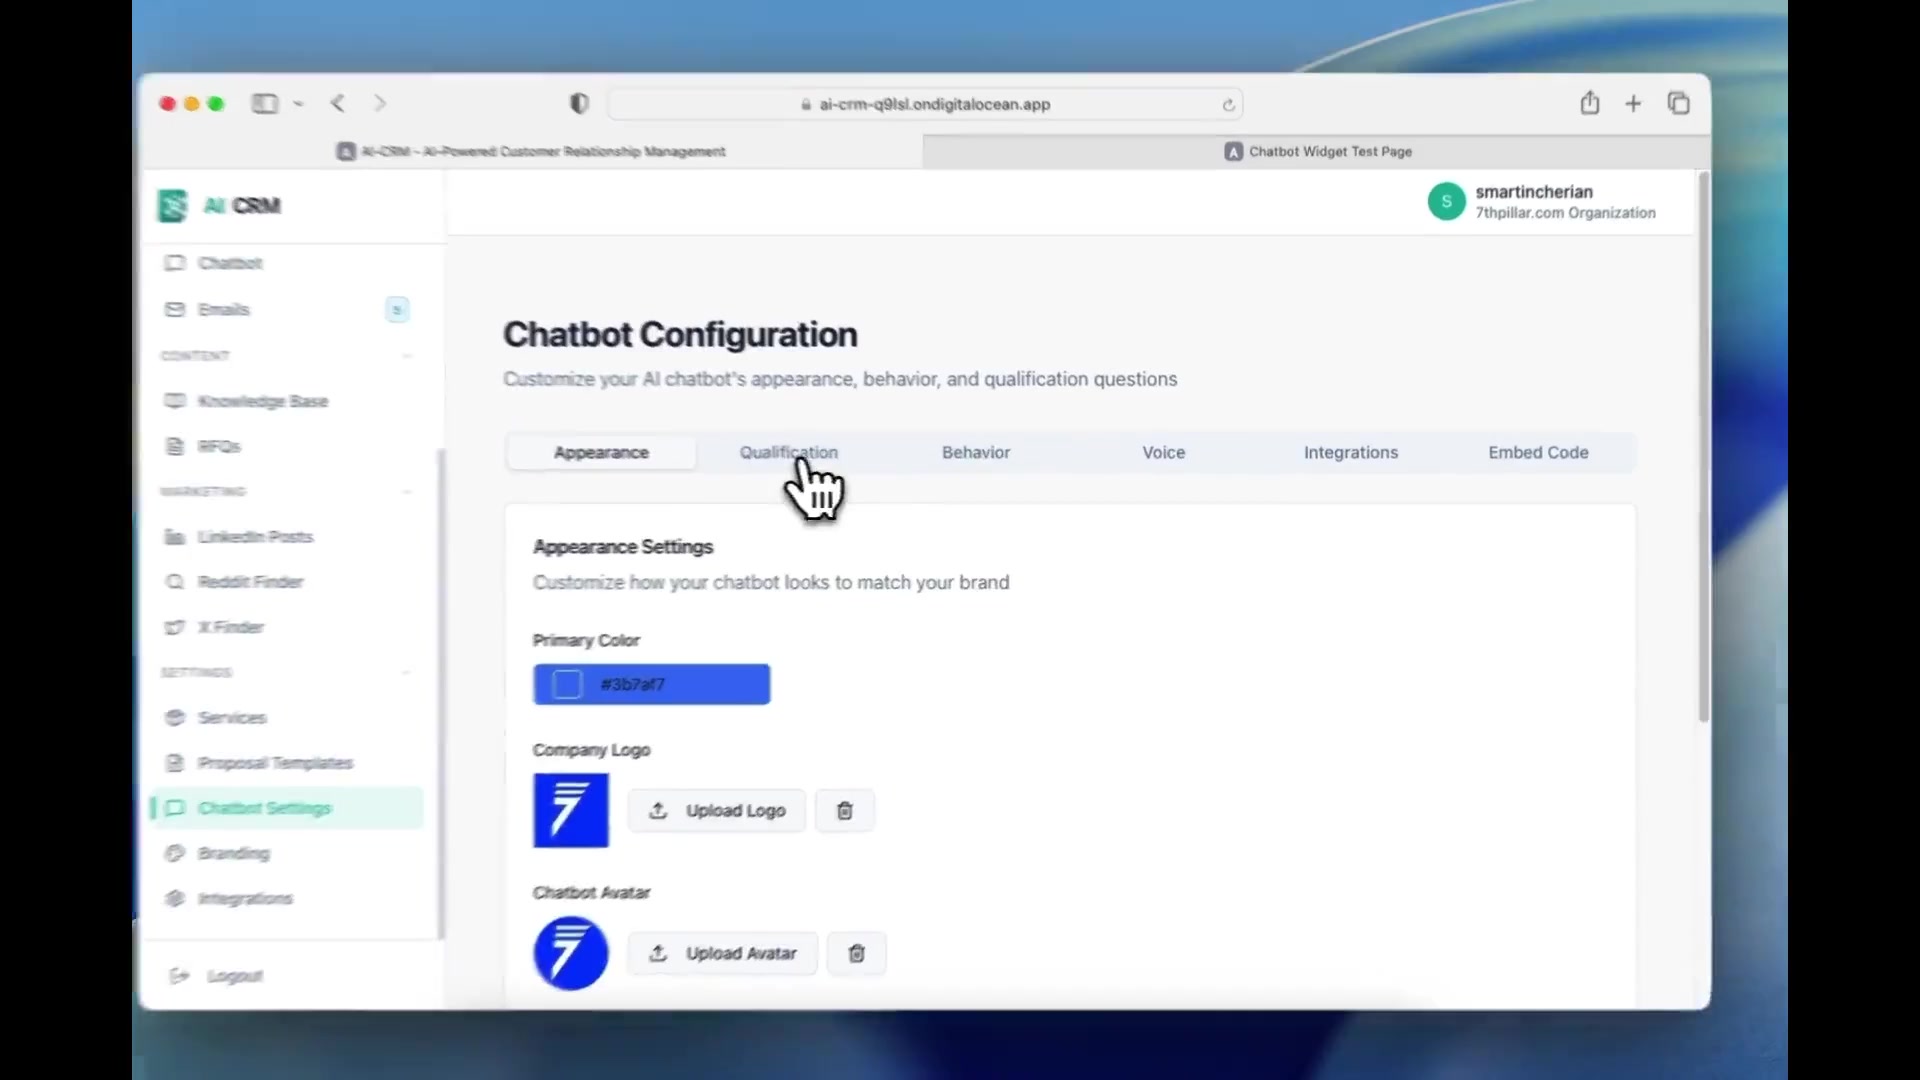Delete the company logo with trash icon
This screenshot has width=1920, height=1080.
click(845, 811)
